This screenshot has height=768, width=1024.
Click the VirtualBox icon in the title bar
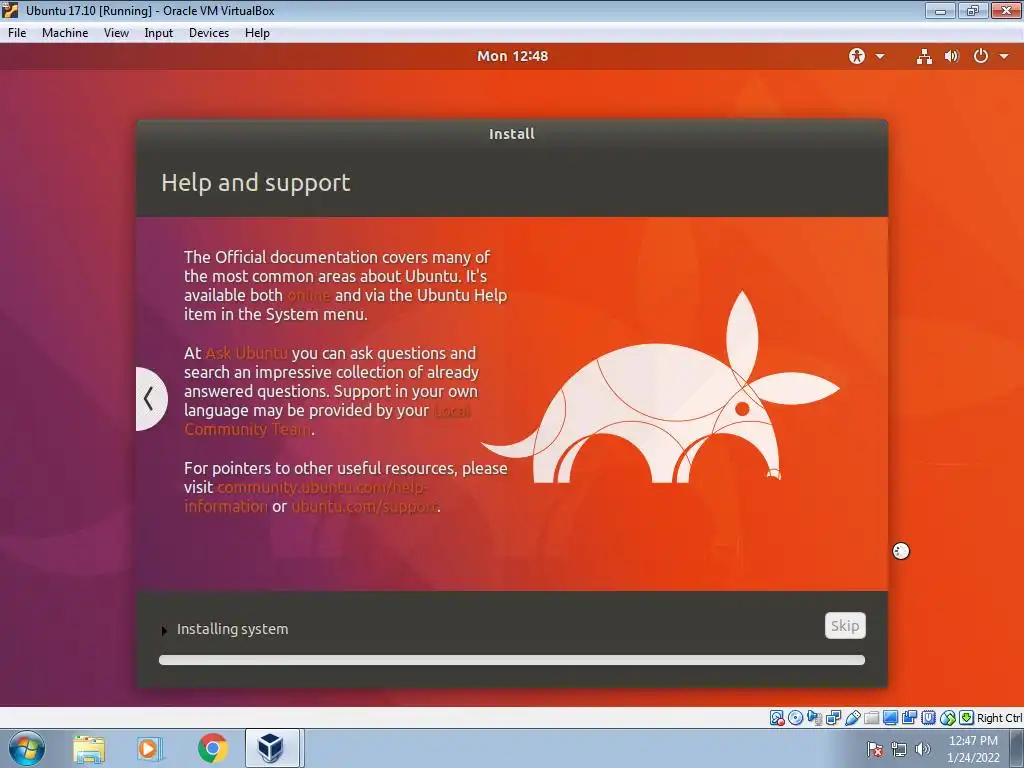pyautogui.click(x=10, y=10)
